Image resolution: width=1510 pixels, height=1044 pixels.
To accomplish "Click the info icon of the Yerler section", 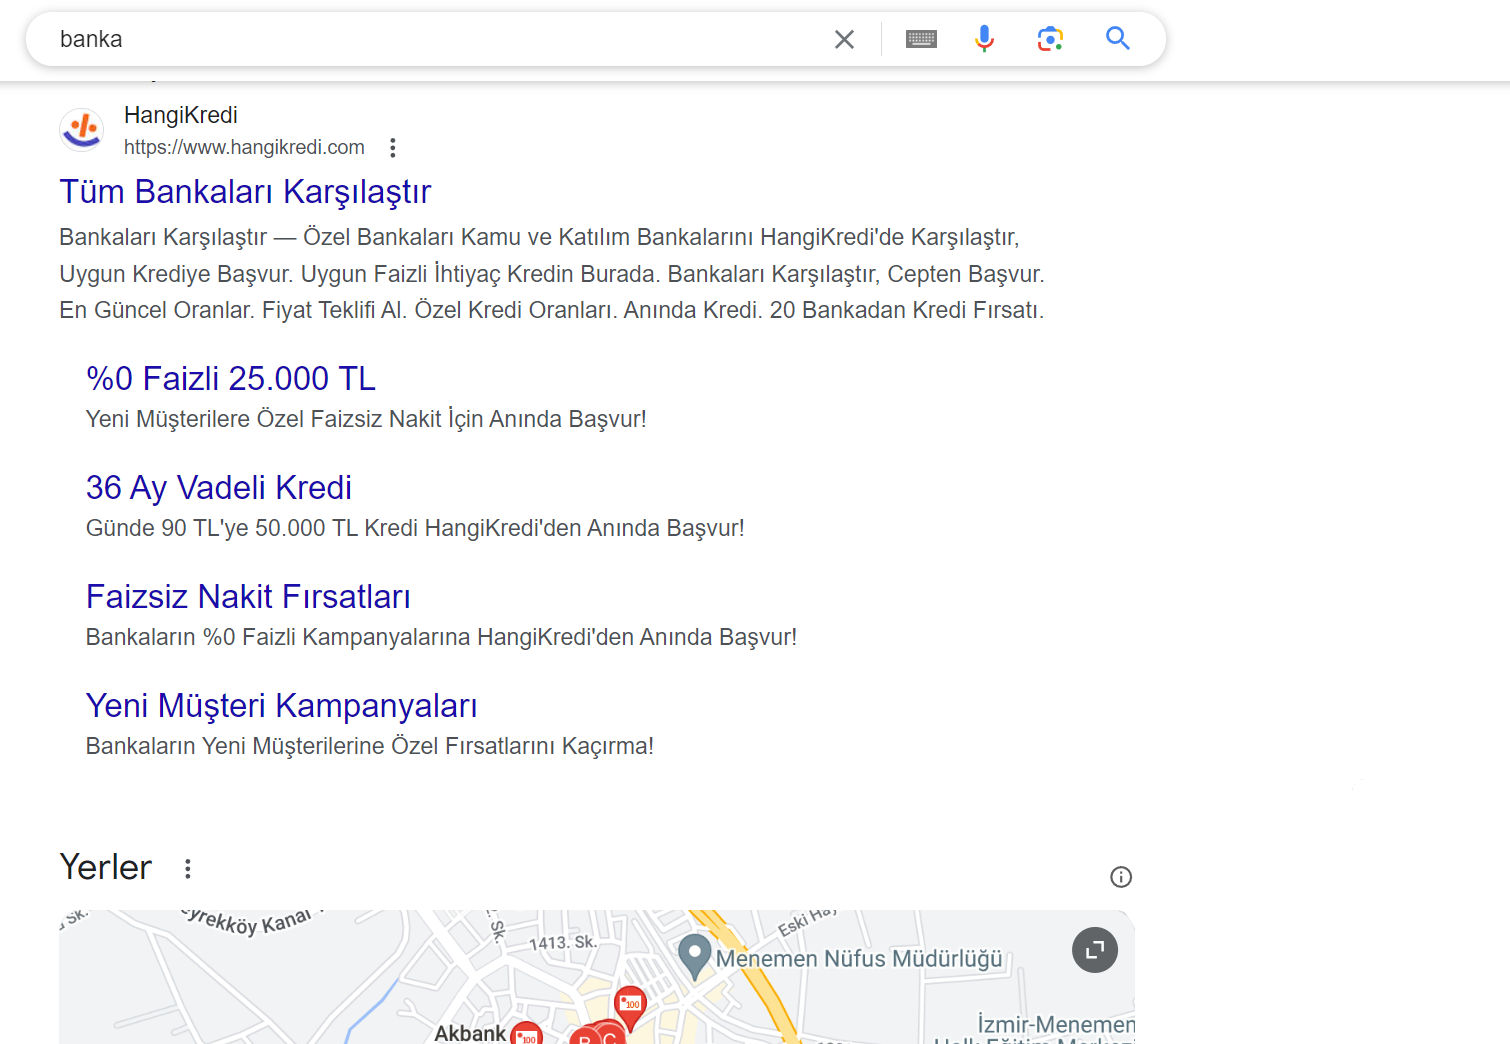I will pos(1121,877).
